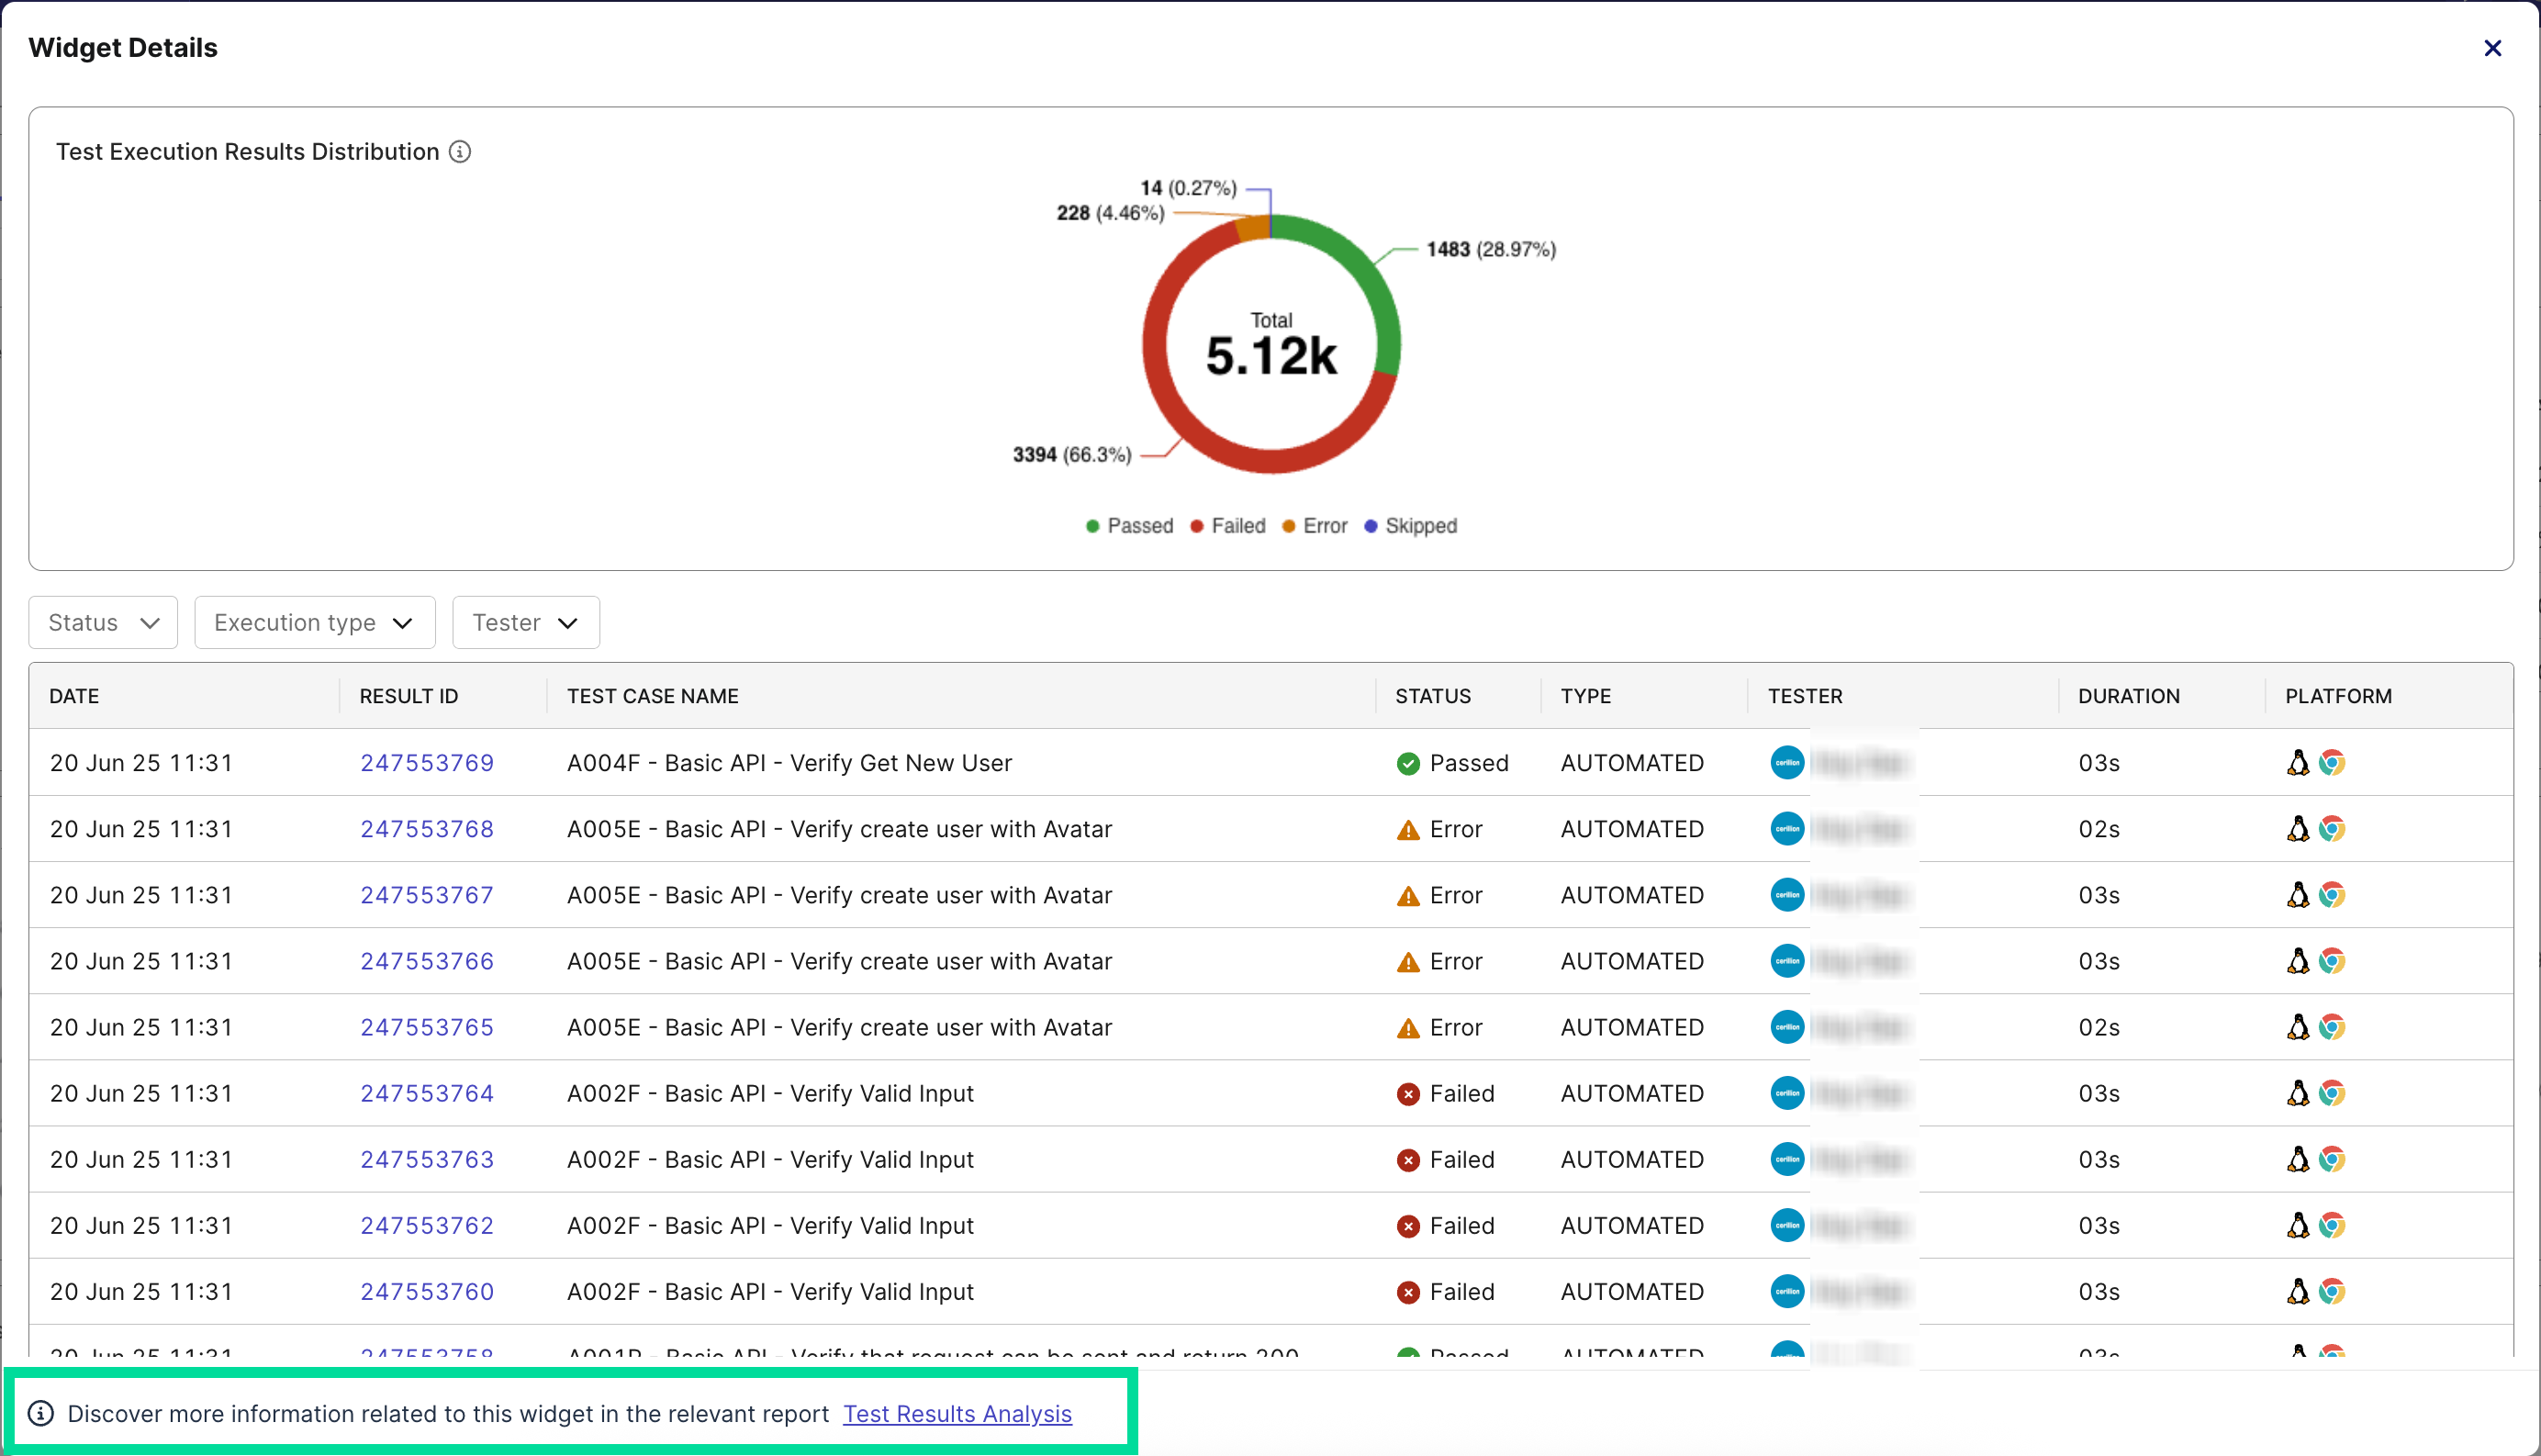Click the tester avatar in row 247553762
The image size is (2541, 1456).
(x=1787, y=1225)
